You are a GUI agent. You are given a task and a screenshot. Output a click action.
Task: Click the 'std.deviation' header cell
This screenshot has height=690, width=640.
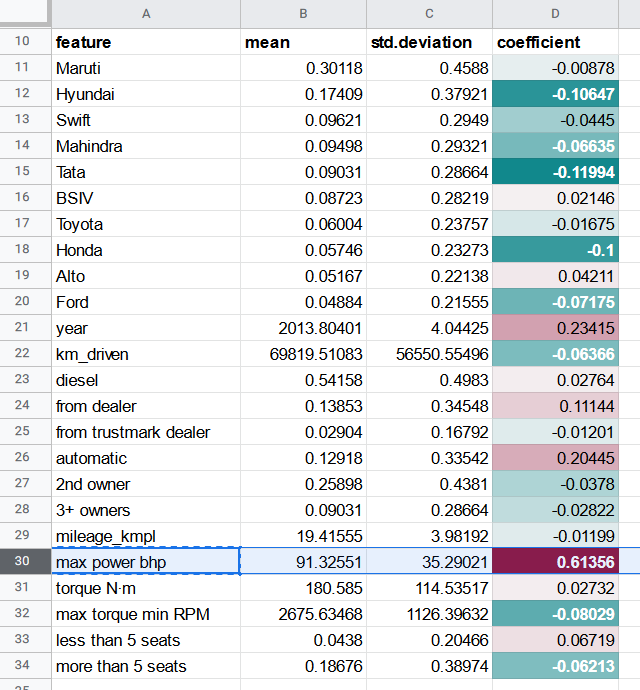[x=429, y=42]
